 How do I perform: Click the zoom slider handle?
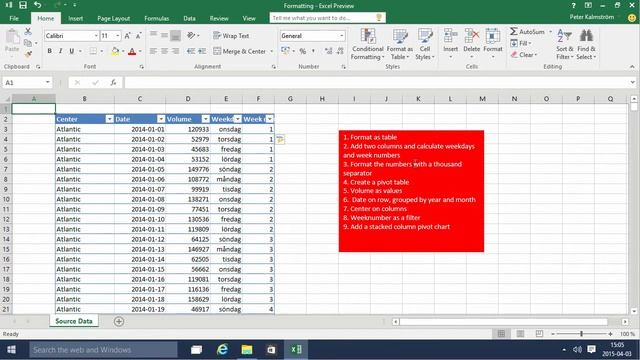tap(581, 334)
